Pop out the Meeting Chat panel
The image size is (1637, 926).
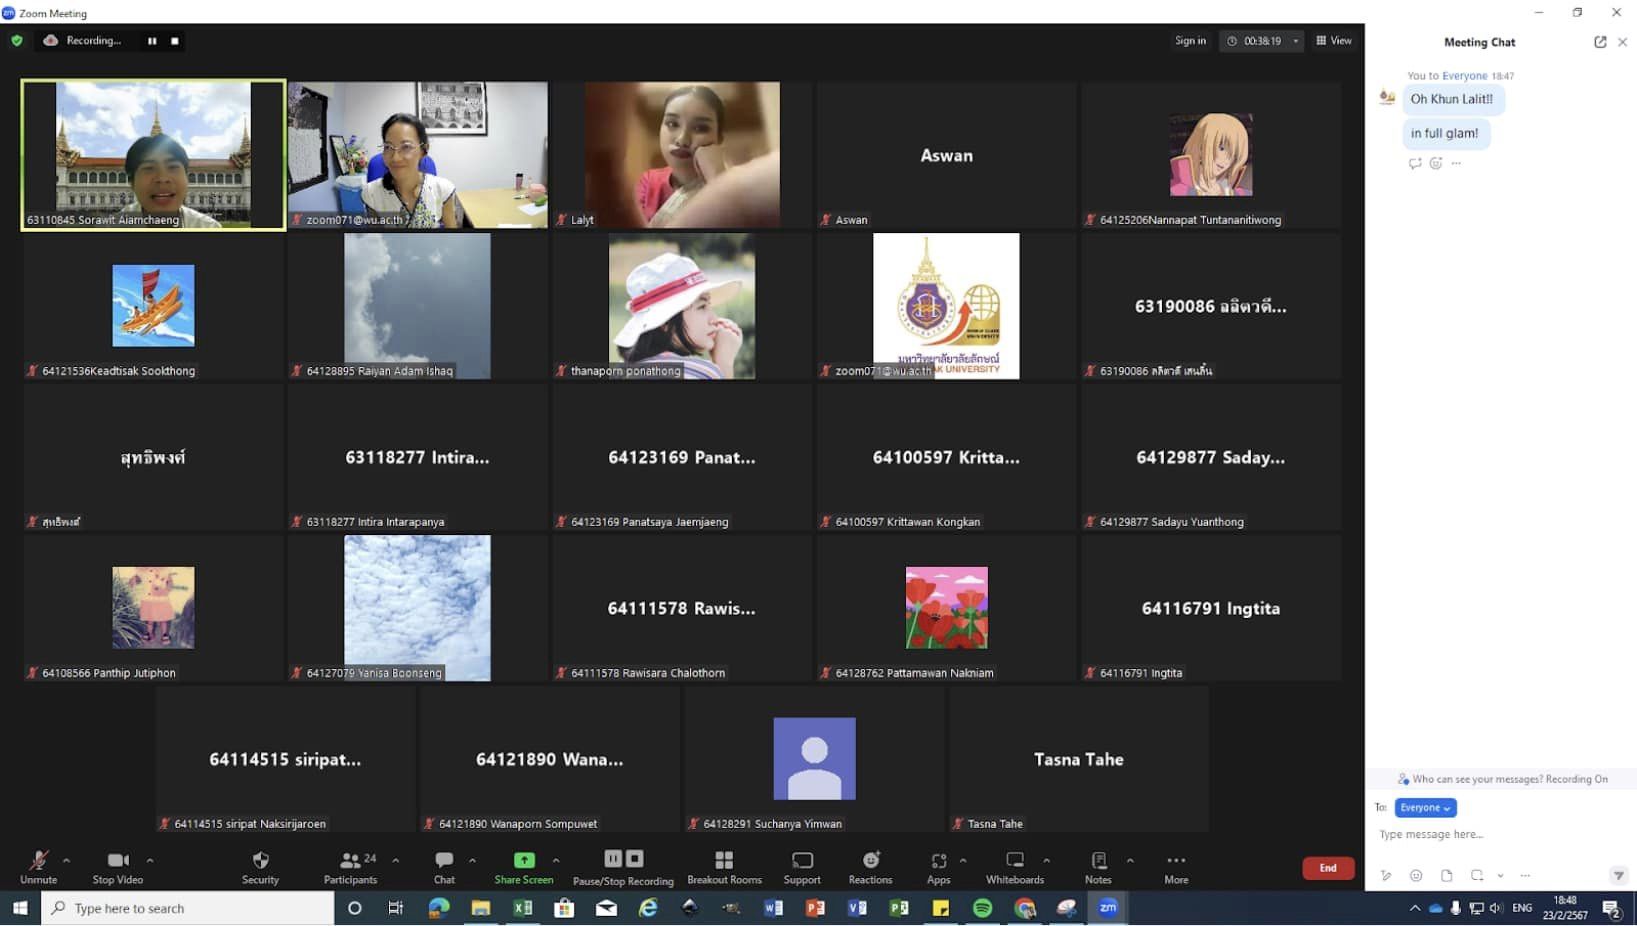pyautogui.click(x=1600, y=42)
